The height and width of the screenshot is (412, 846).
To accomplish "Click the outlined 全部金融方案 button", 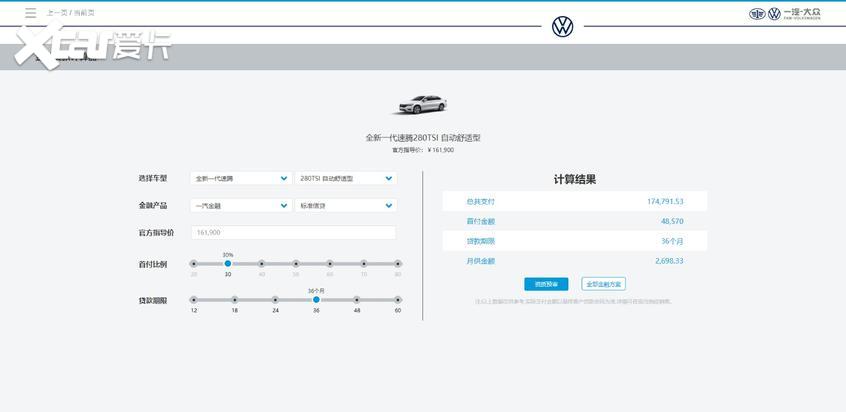I will click(x=604, y=284).
